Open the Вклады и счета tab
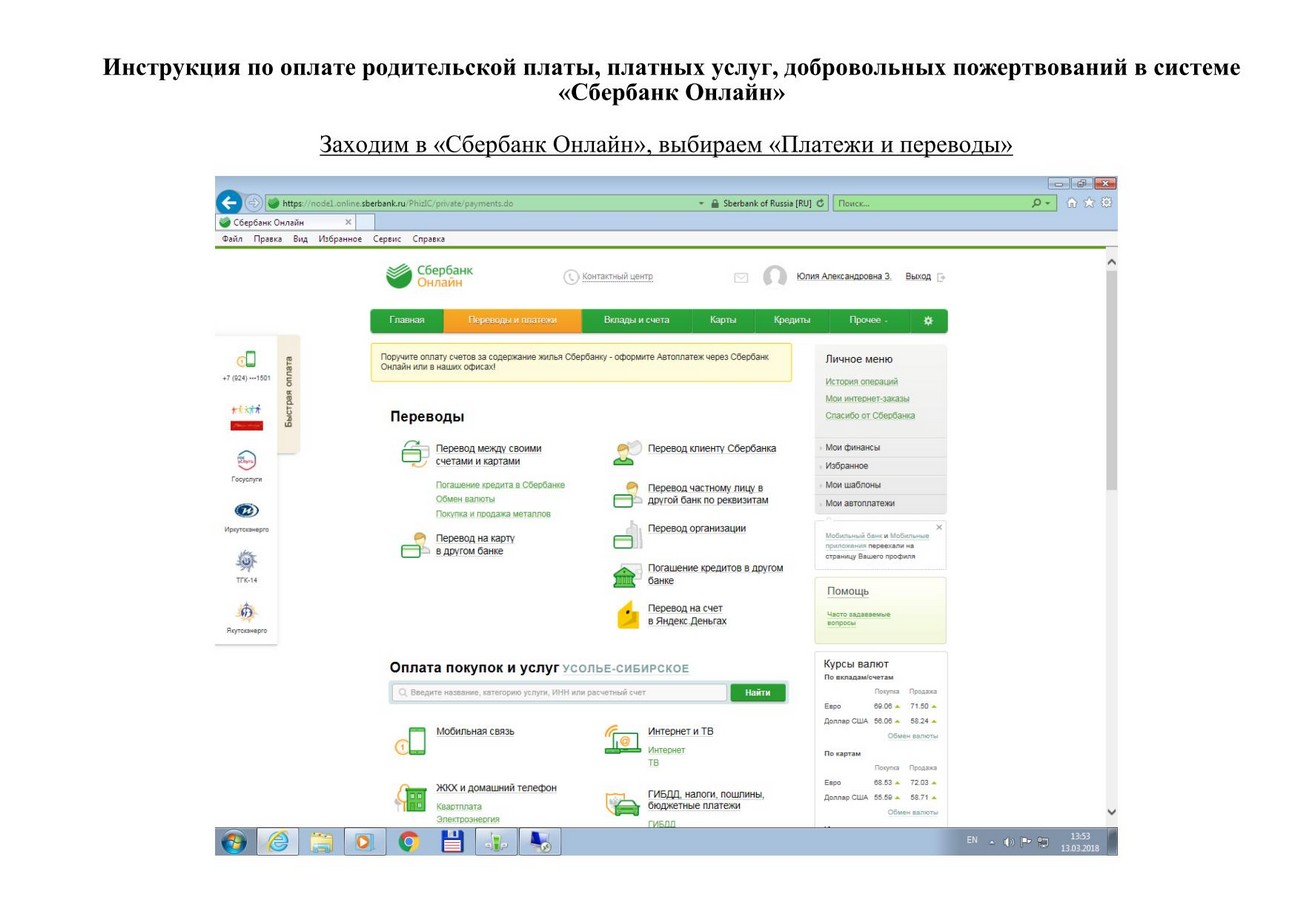Image resolution: width=1300 pixels, height=920 pixels. [637, 320]
